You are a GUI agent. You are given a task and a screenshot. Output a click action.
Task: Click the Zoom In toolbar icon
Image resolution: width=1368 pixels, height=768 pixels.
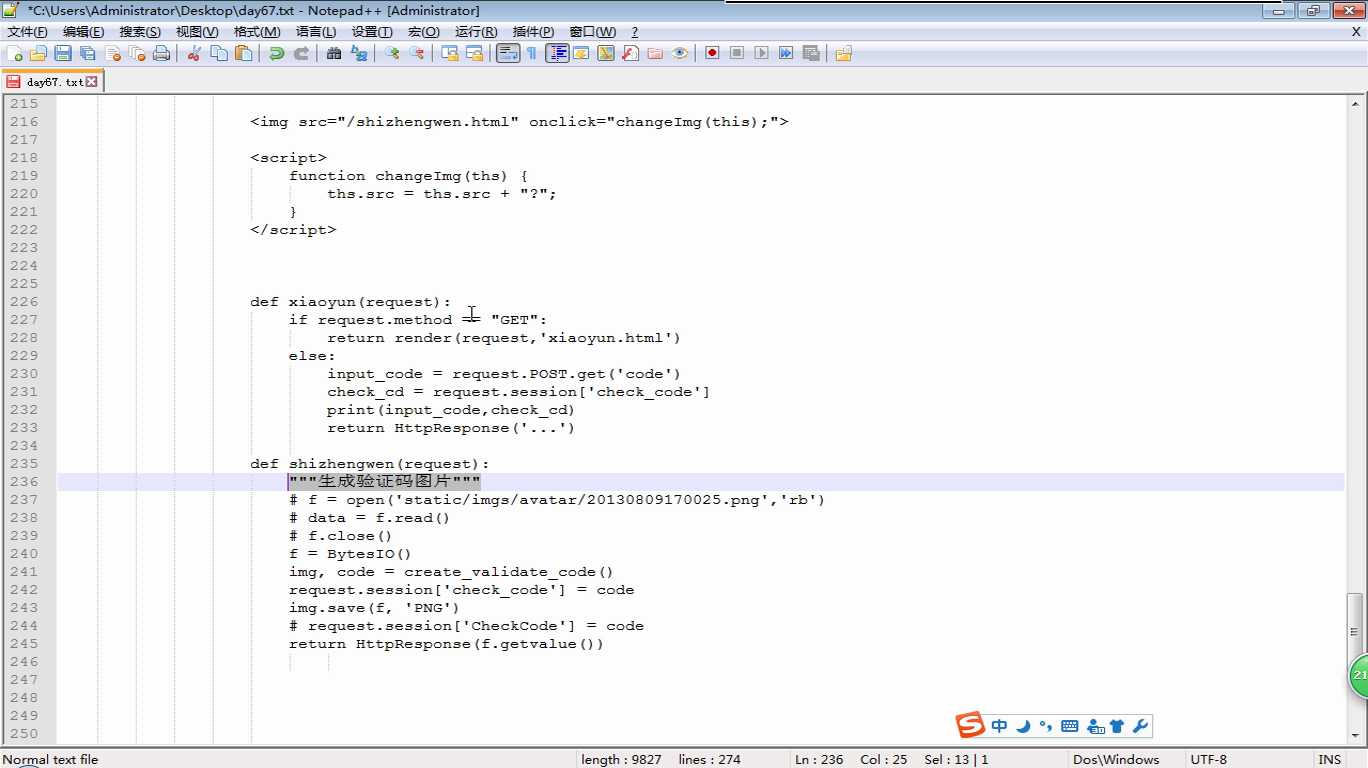392,53
